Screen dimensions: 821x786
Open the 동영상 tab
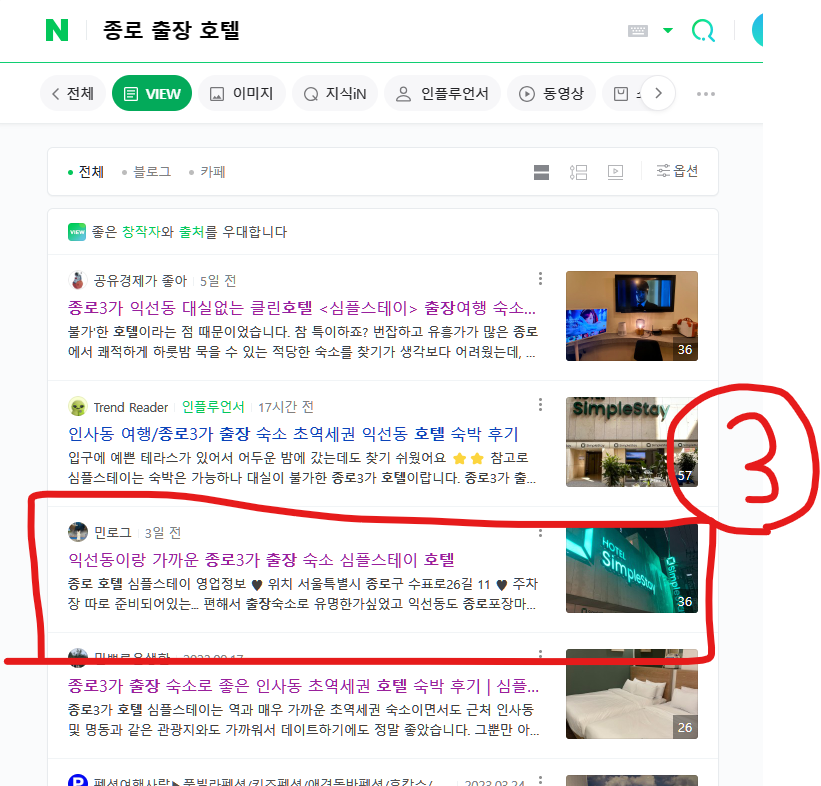551,94
